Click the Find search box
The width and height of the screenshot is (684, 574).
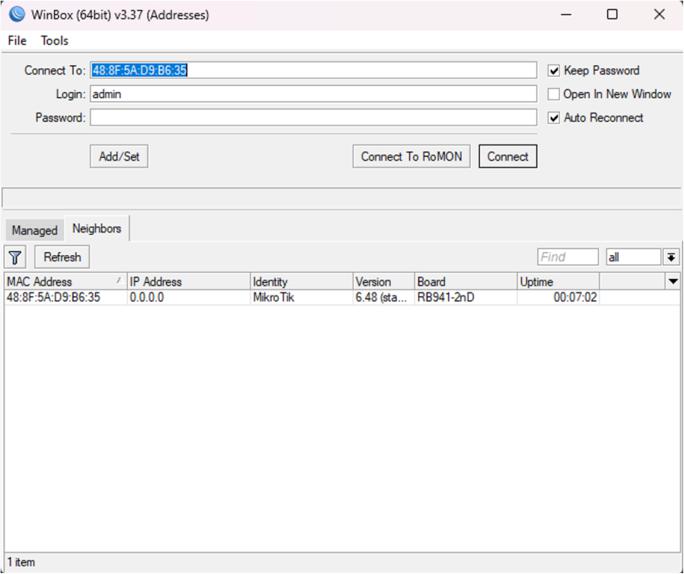click(567, 257)
